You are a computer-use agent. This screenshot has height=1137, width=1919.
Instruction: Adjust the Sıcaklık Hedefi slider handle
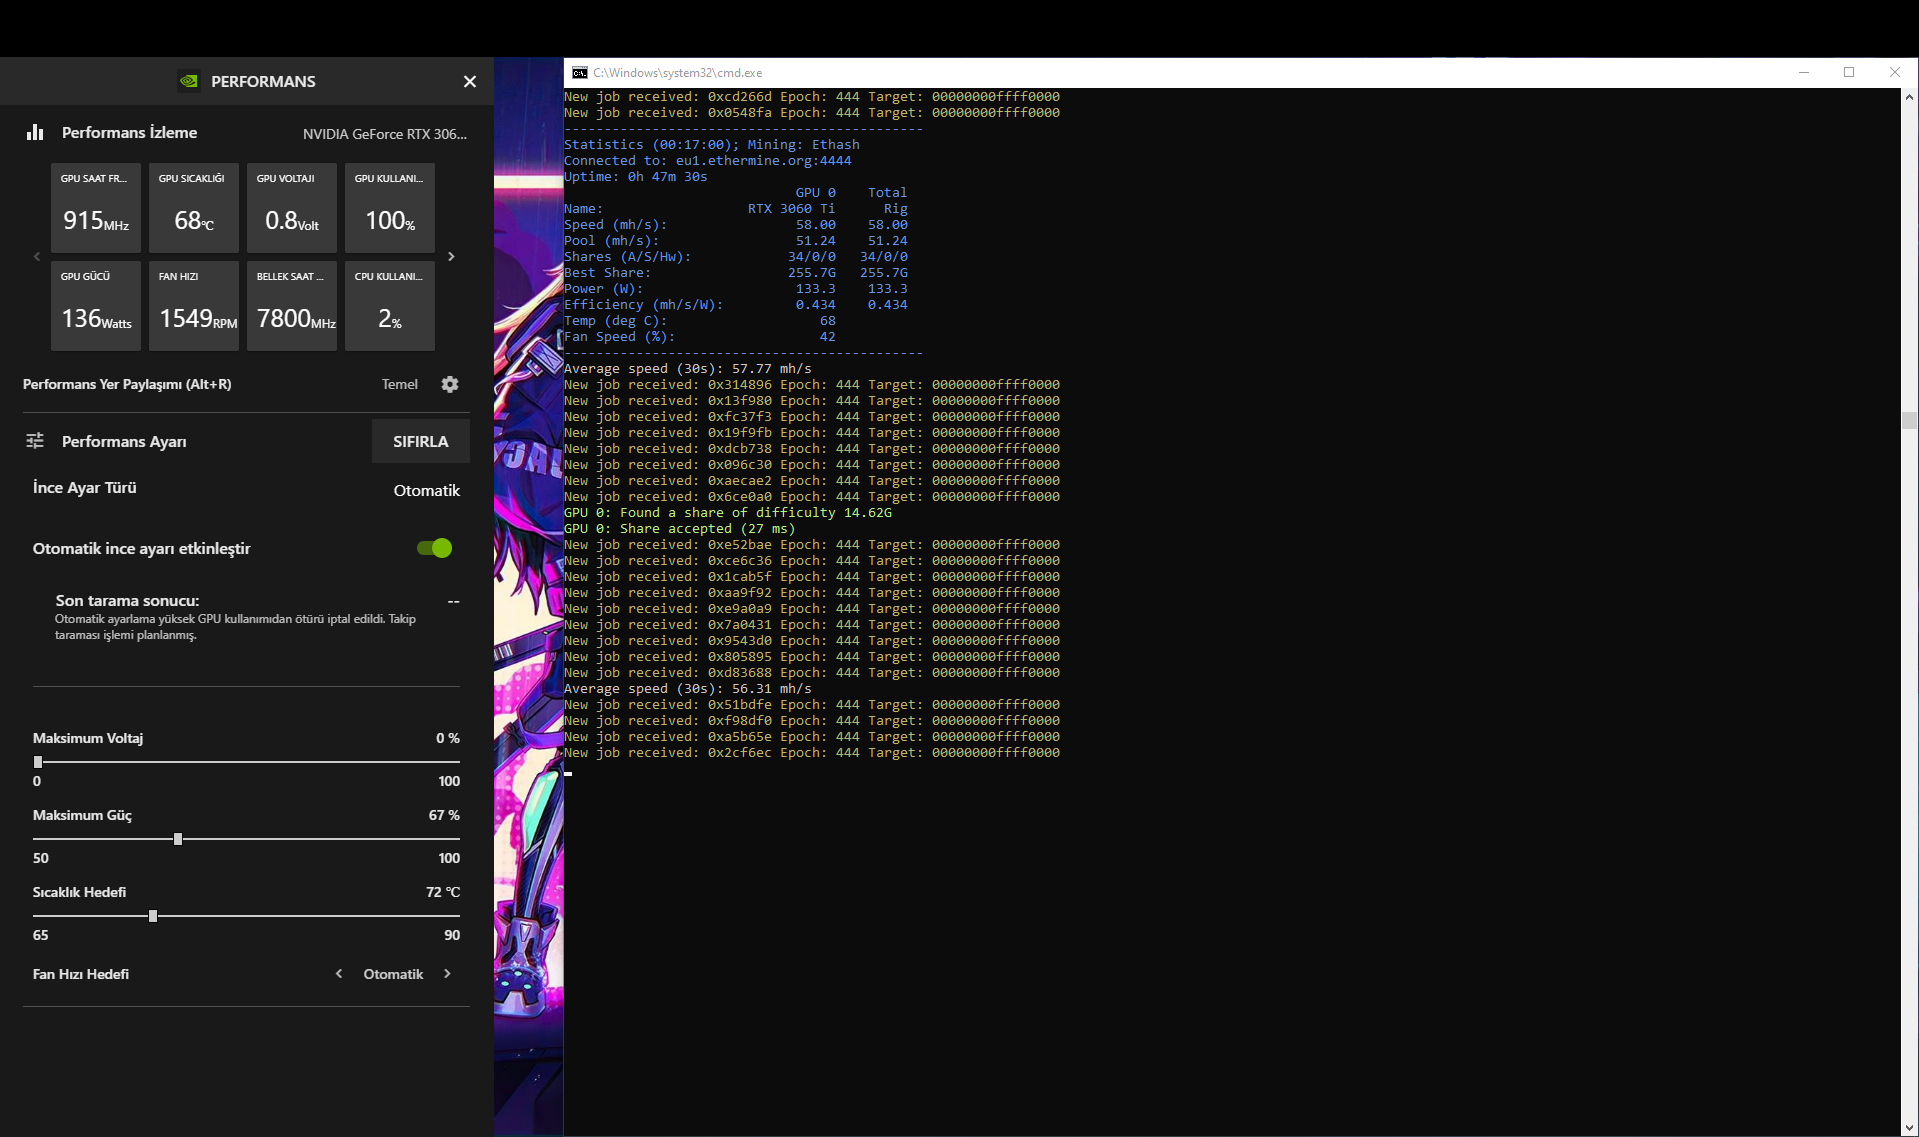click(153, 916)
